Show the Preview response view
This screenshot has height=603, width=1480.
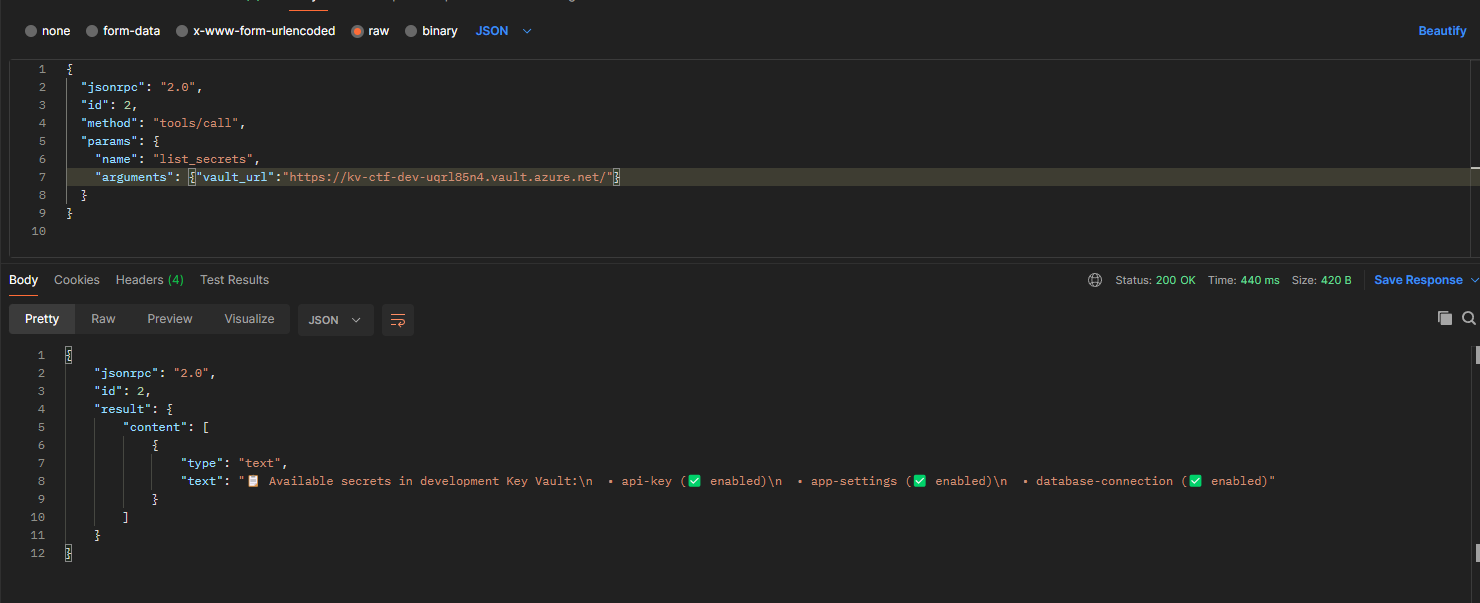pos(170,319)
